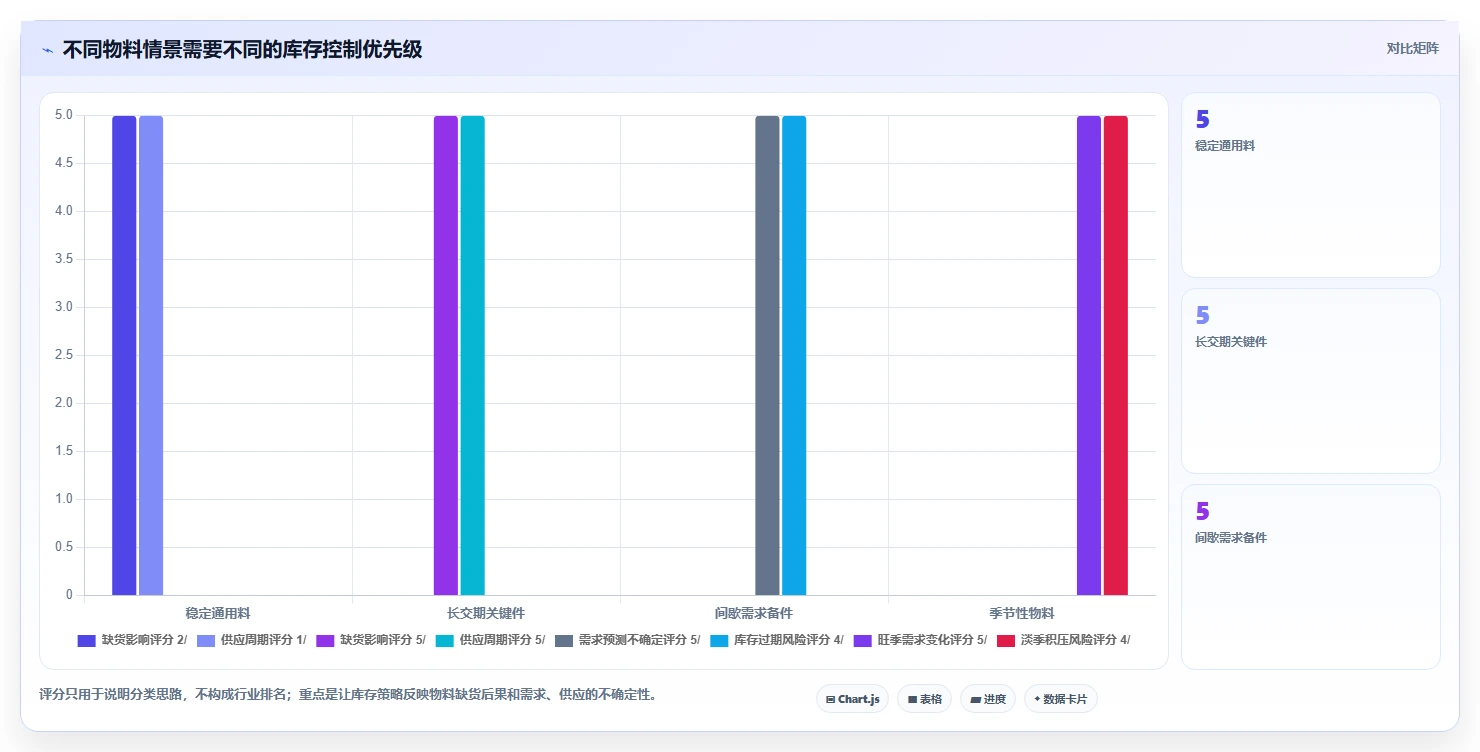Toggle the 供应周期评分 5/ legend series
Image resolution: width=1480 pixels, height=752 pixels.
pos(490,640)
